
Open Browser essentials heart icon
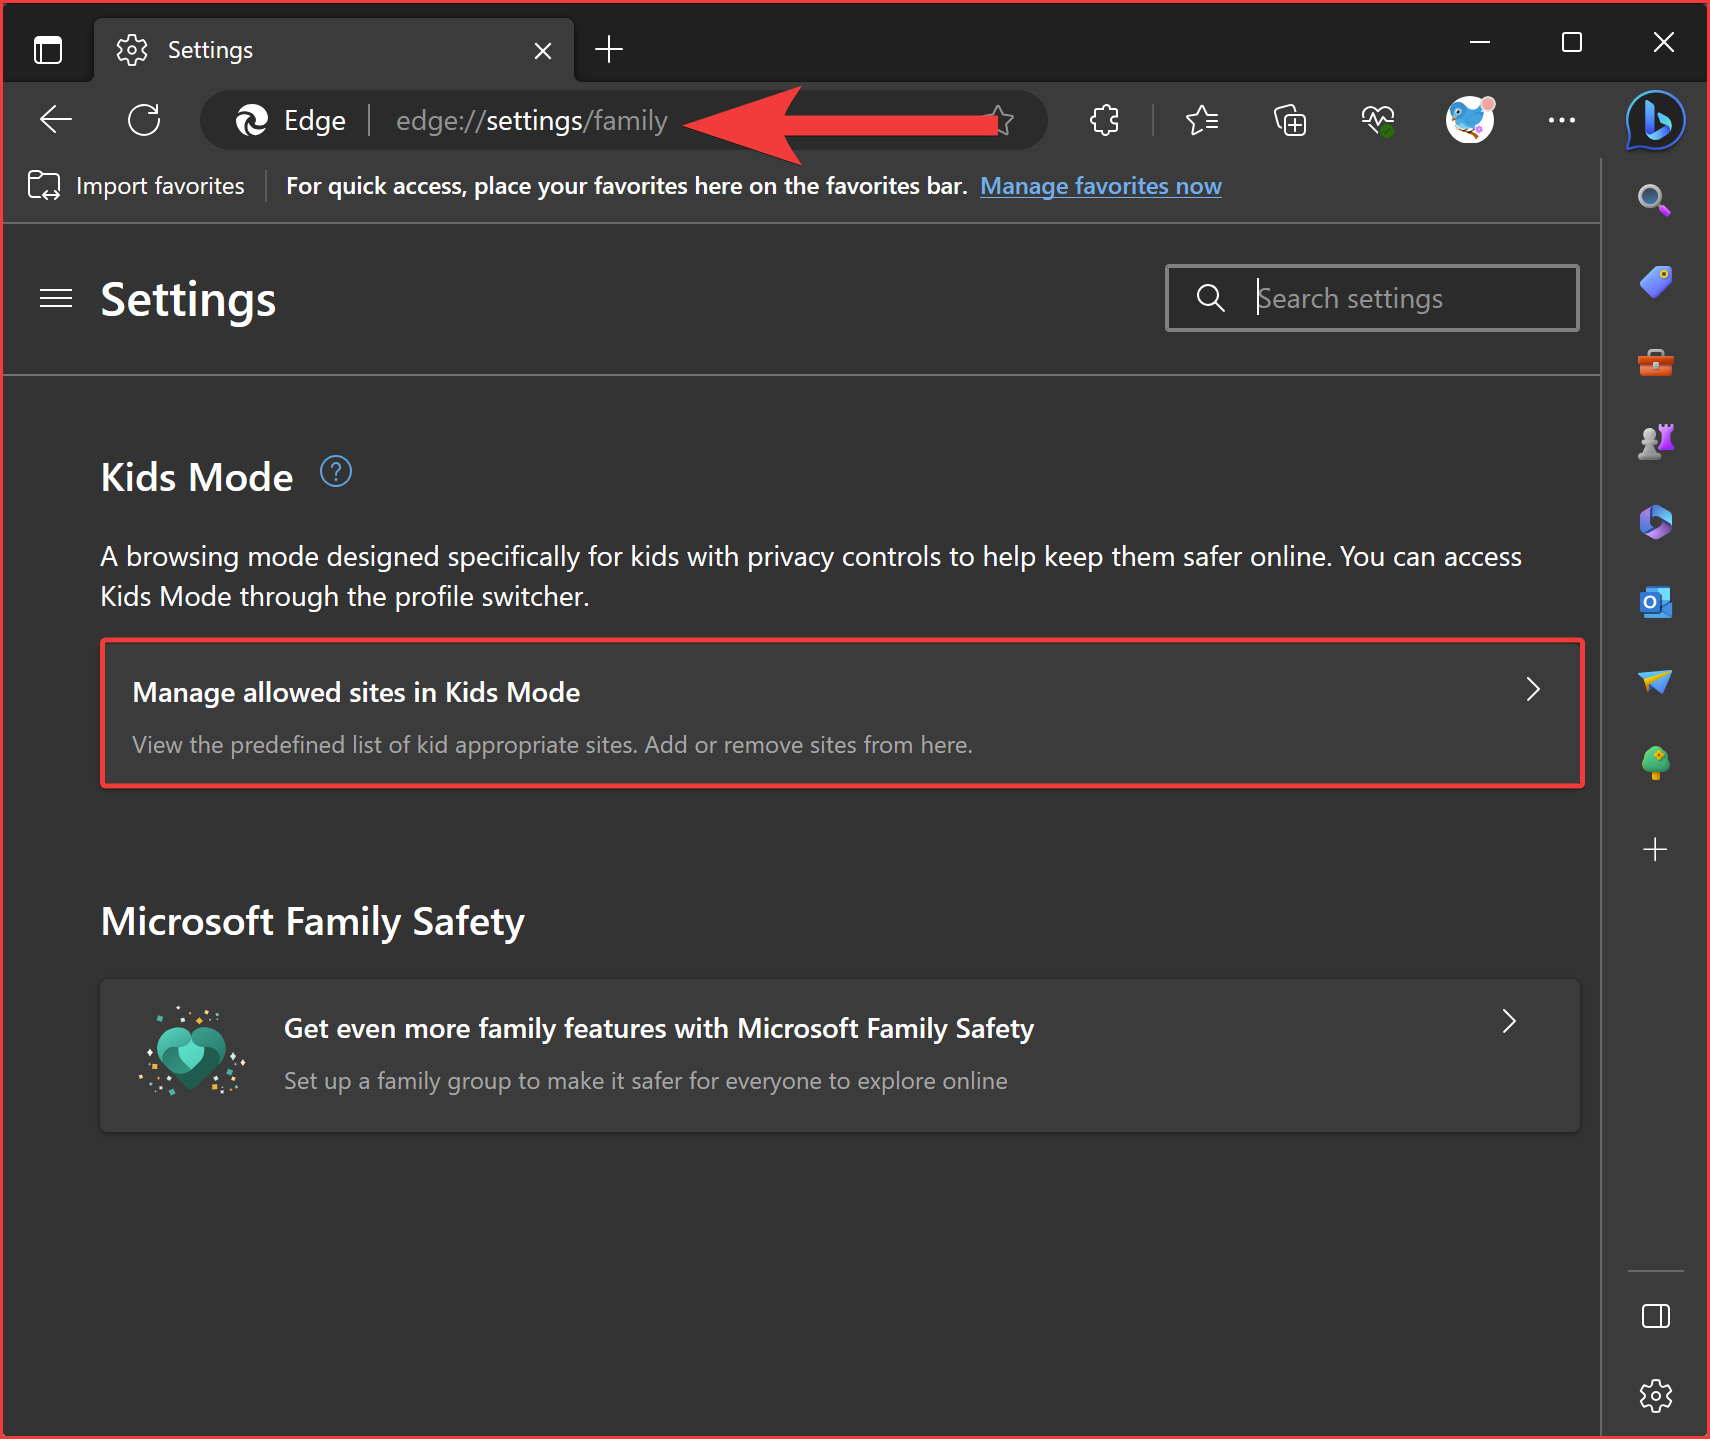pos(1378,121)
